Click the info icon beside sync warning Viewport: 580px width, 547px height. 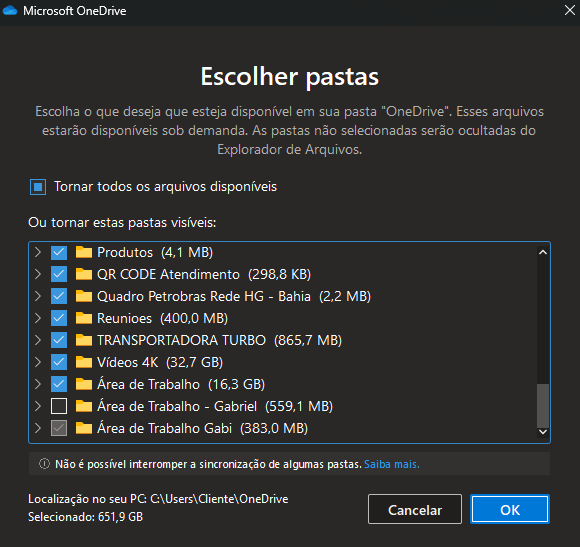tap(44, 464)
